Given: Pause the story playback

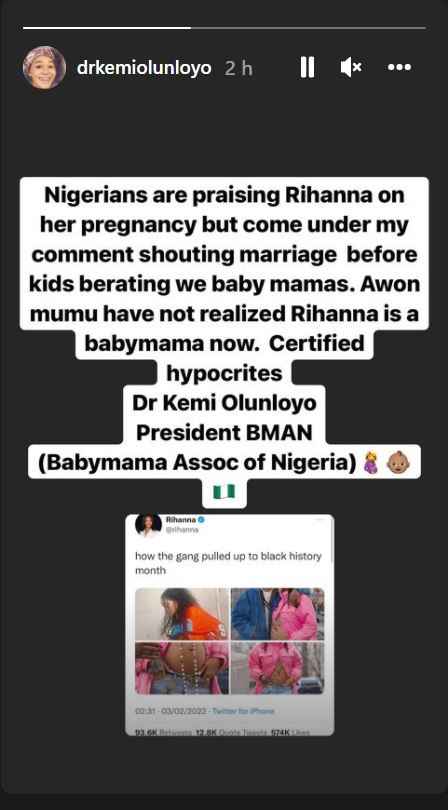Looking at the screenshot, I should pyautogui.click(x=307, y=67).
